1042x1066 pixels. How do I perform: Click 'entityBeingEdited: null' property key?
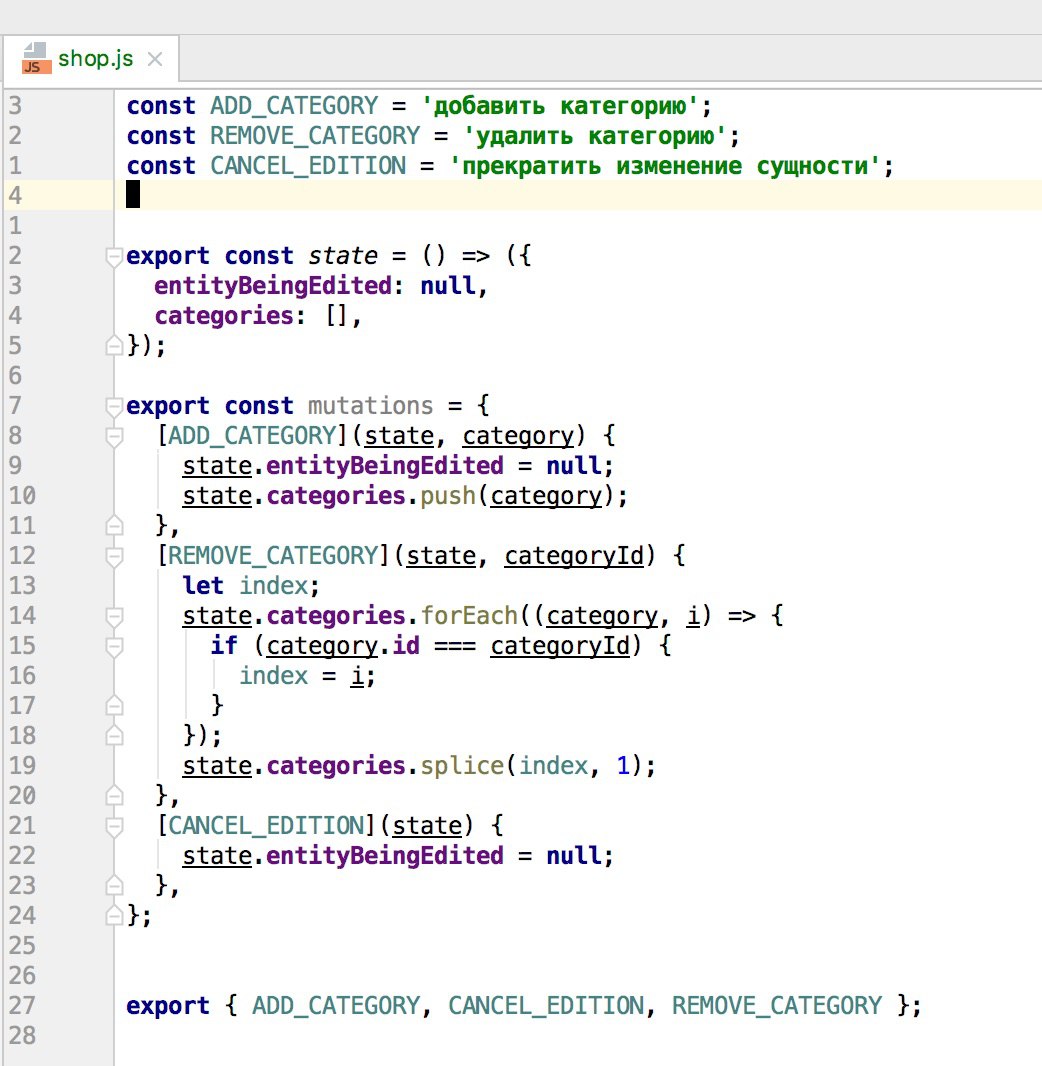(273, 286)
